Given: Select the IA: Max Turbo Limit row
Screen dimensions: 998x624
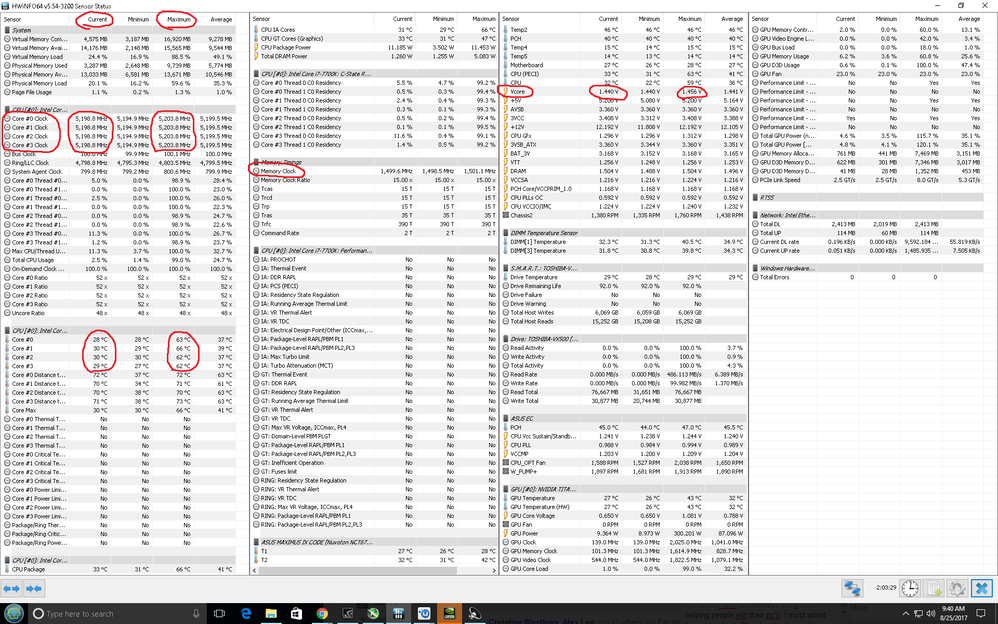Looking at the screenshot, I should click(x=374, y=357).
